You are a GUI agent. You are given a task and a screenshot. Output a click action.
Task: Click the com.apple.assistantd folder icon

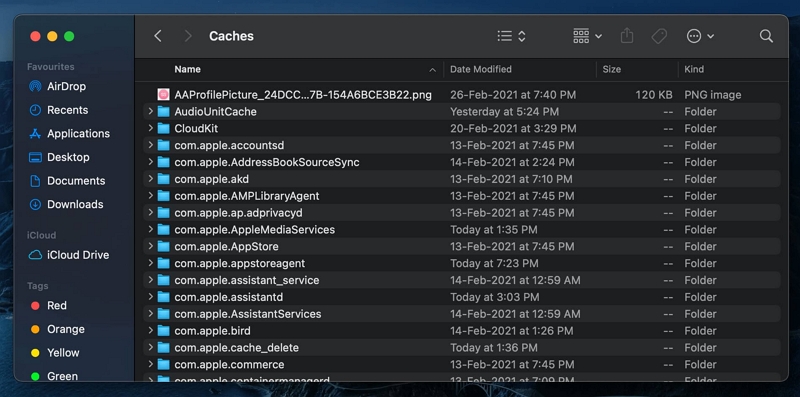tap(163, 297)
